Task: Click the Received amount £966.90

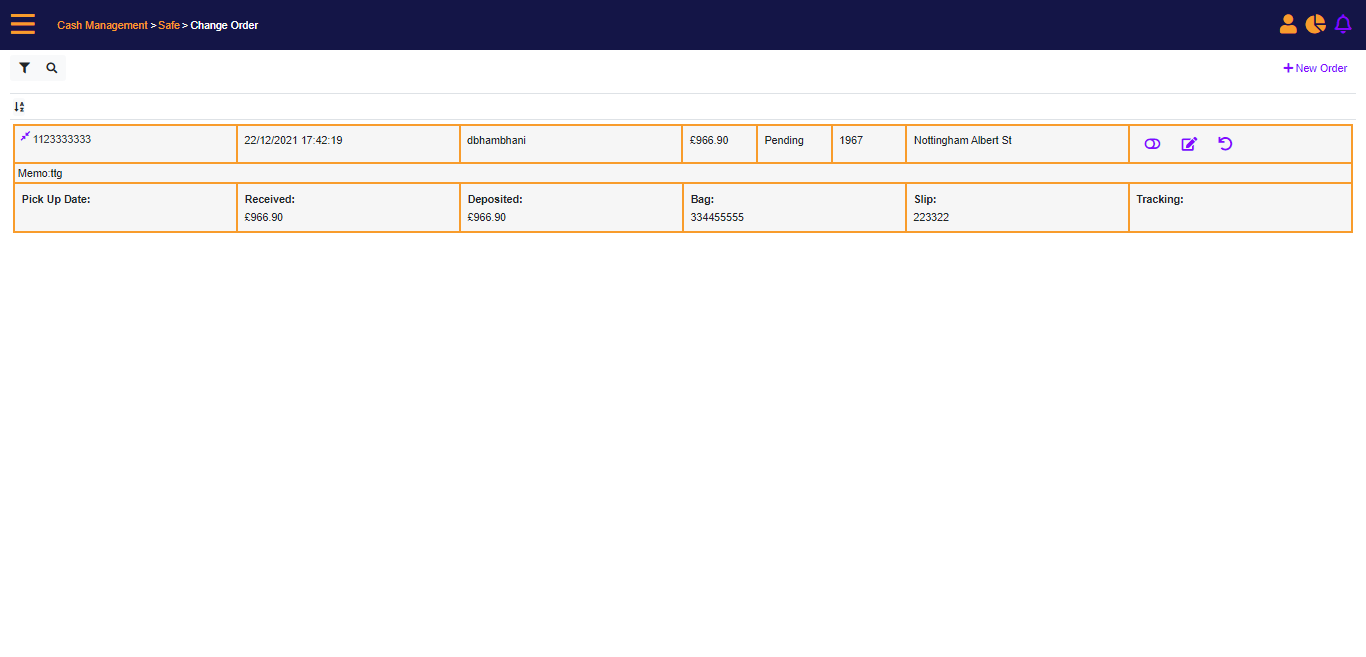Action: [264, 217]
